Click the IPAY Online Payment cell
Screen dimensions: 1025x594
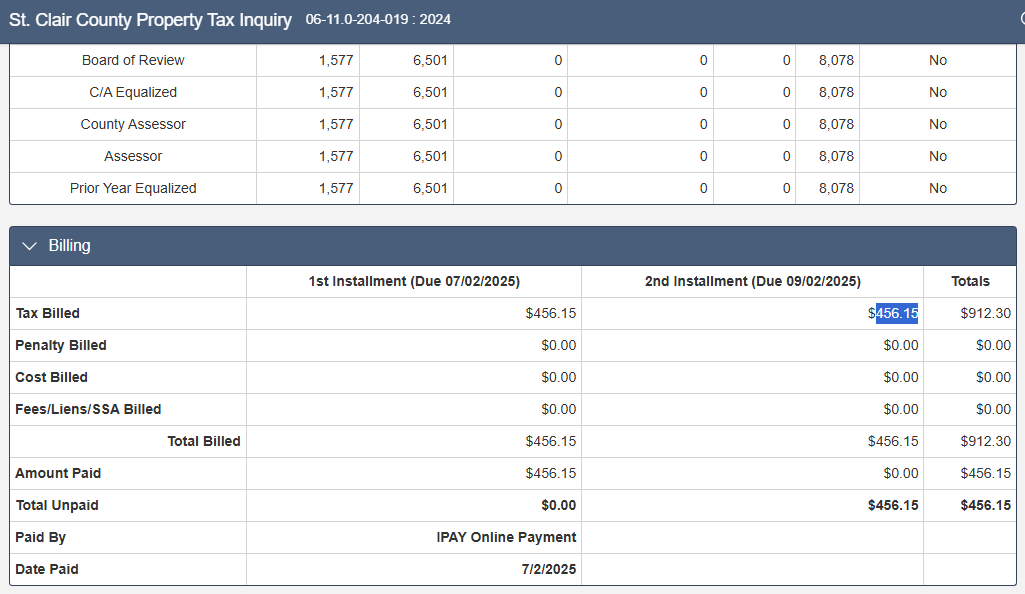[x=506, y=537]
